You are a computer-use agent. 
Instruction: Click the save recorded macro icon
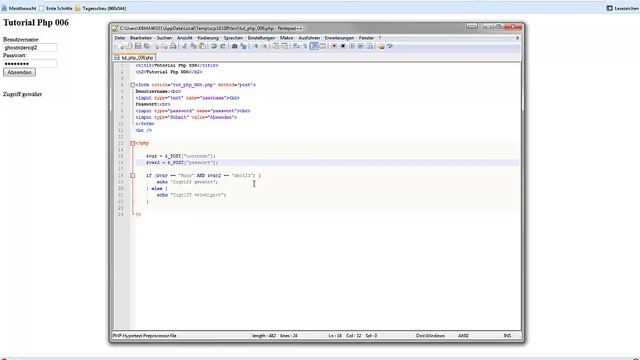pos(370,46)
